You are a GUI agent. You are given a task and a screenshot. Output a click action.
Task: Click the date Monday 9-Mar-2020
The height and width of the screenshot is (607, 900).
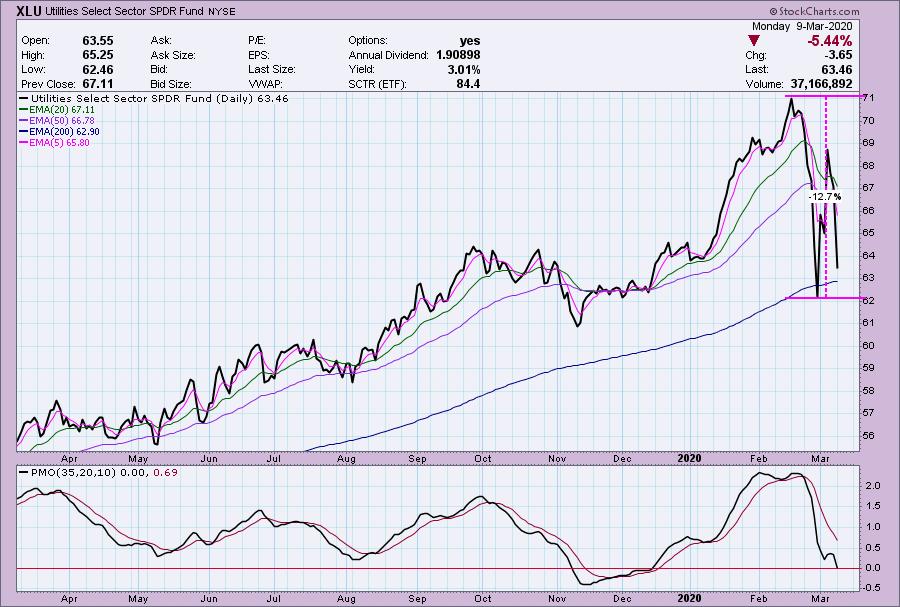802,26
